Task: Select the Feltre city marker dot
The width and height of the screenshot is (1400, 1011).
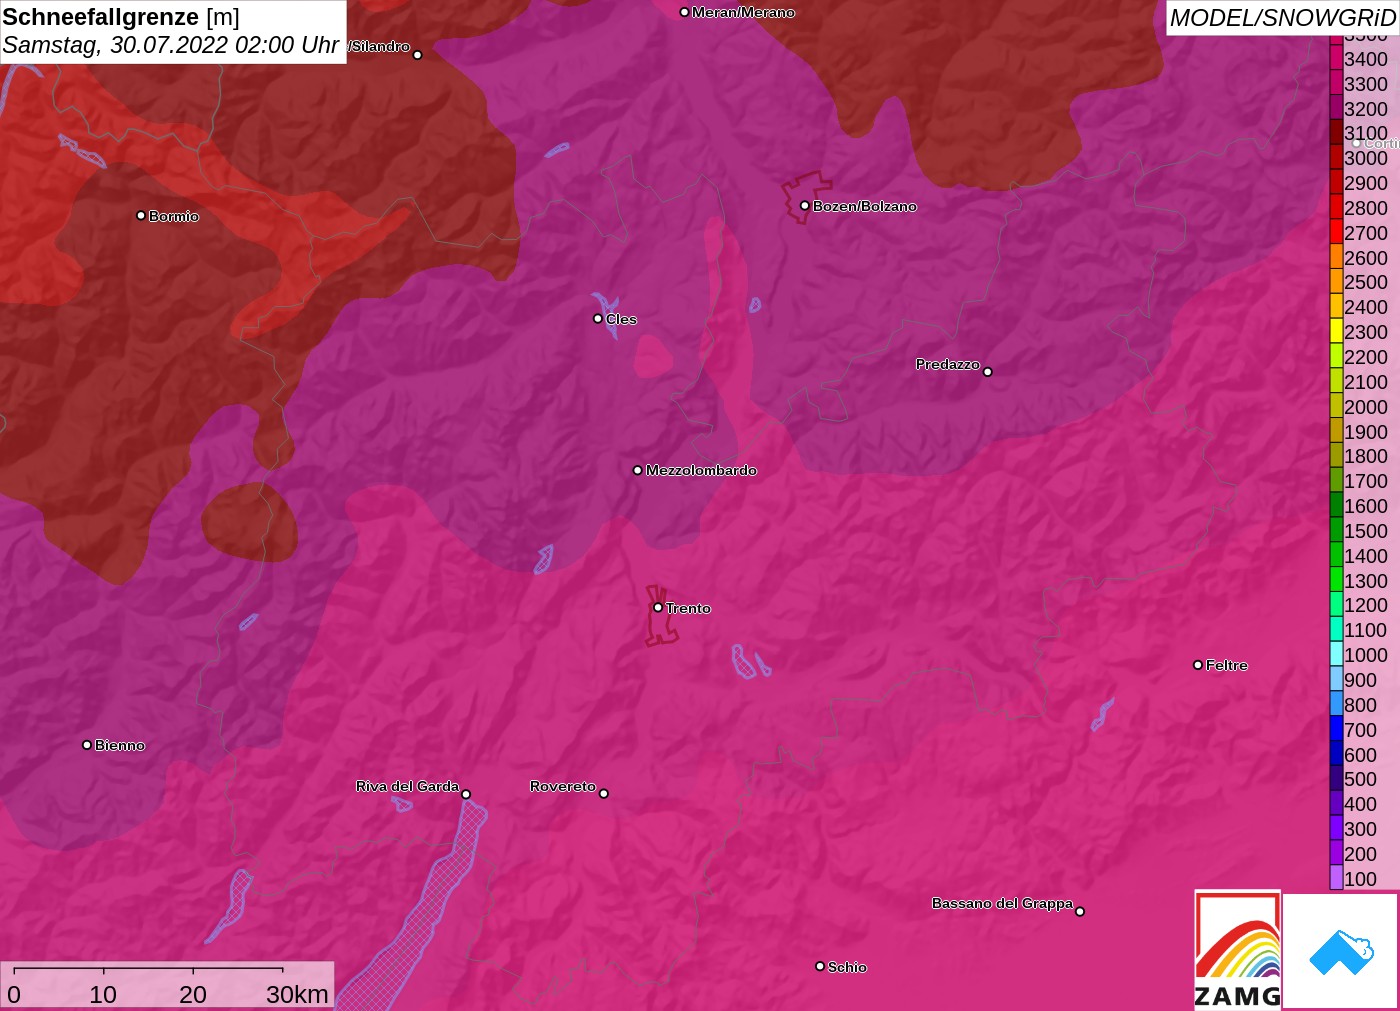Action: pyautogui.click(x=1198, y=665)
